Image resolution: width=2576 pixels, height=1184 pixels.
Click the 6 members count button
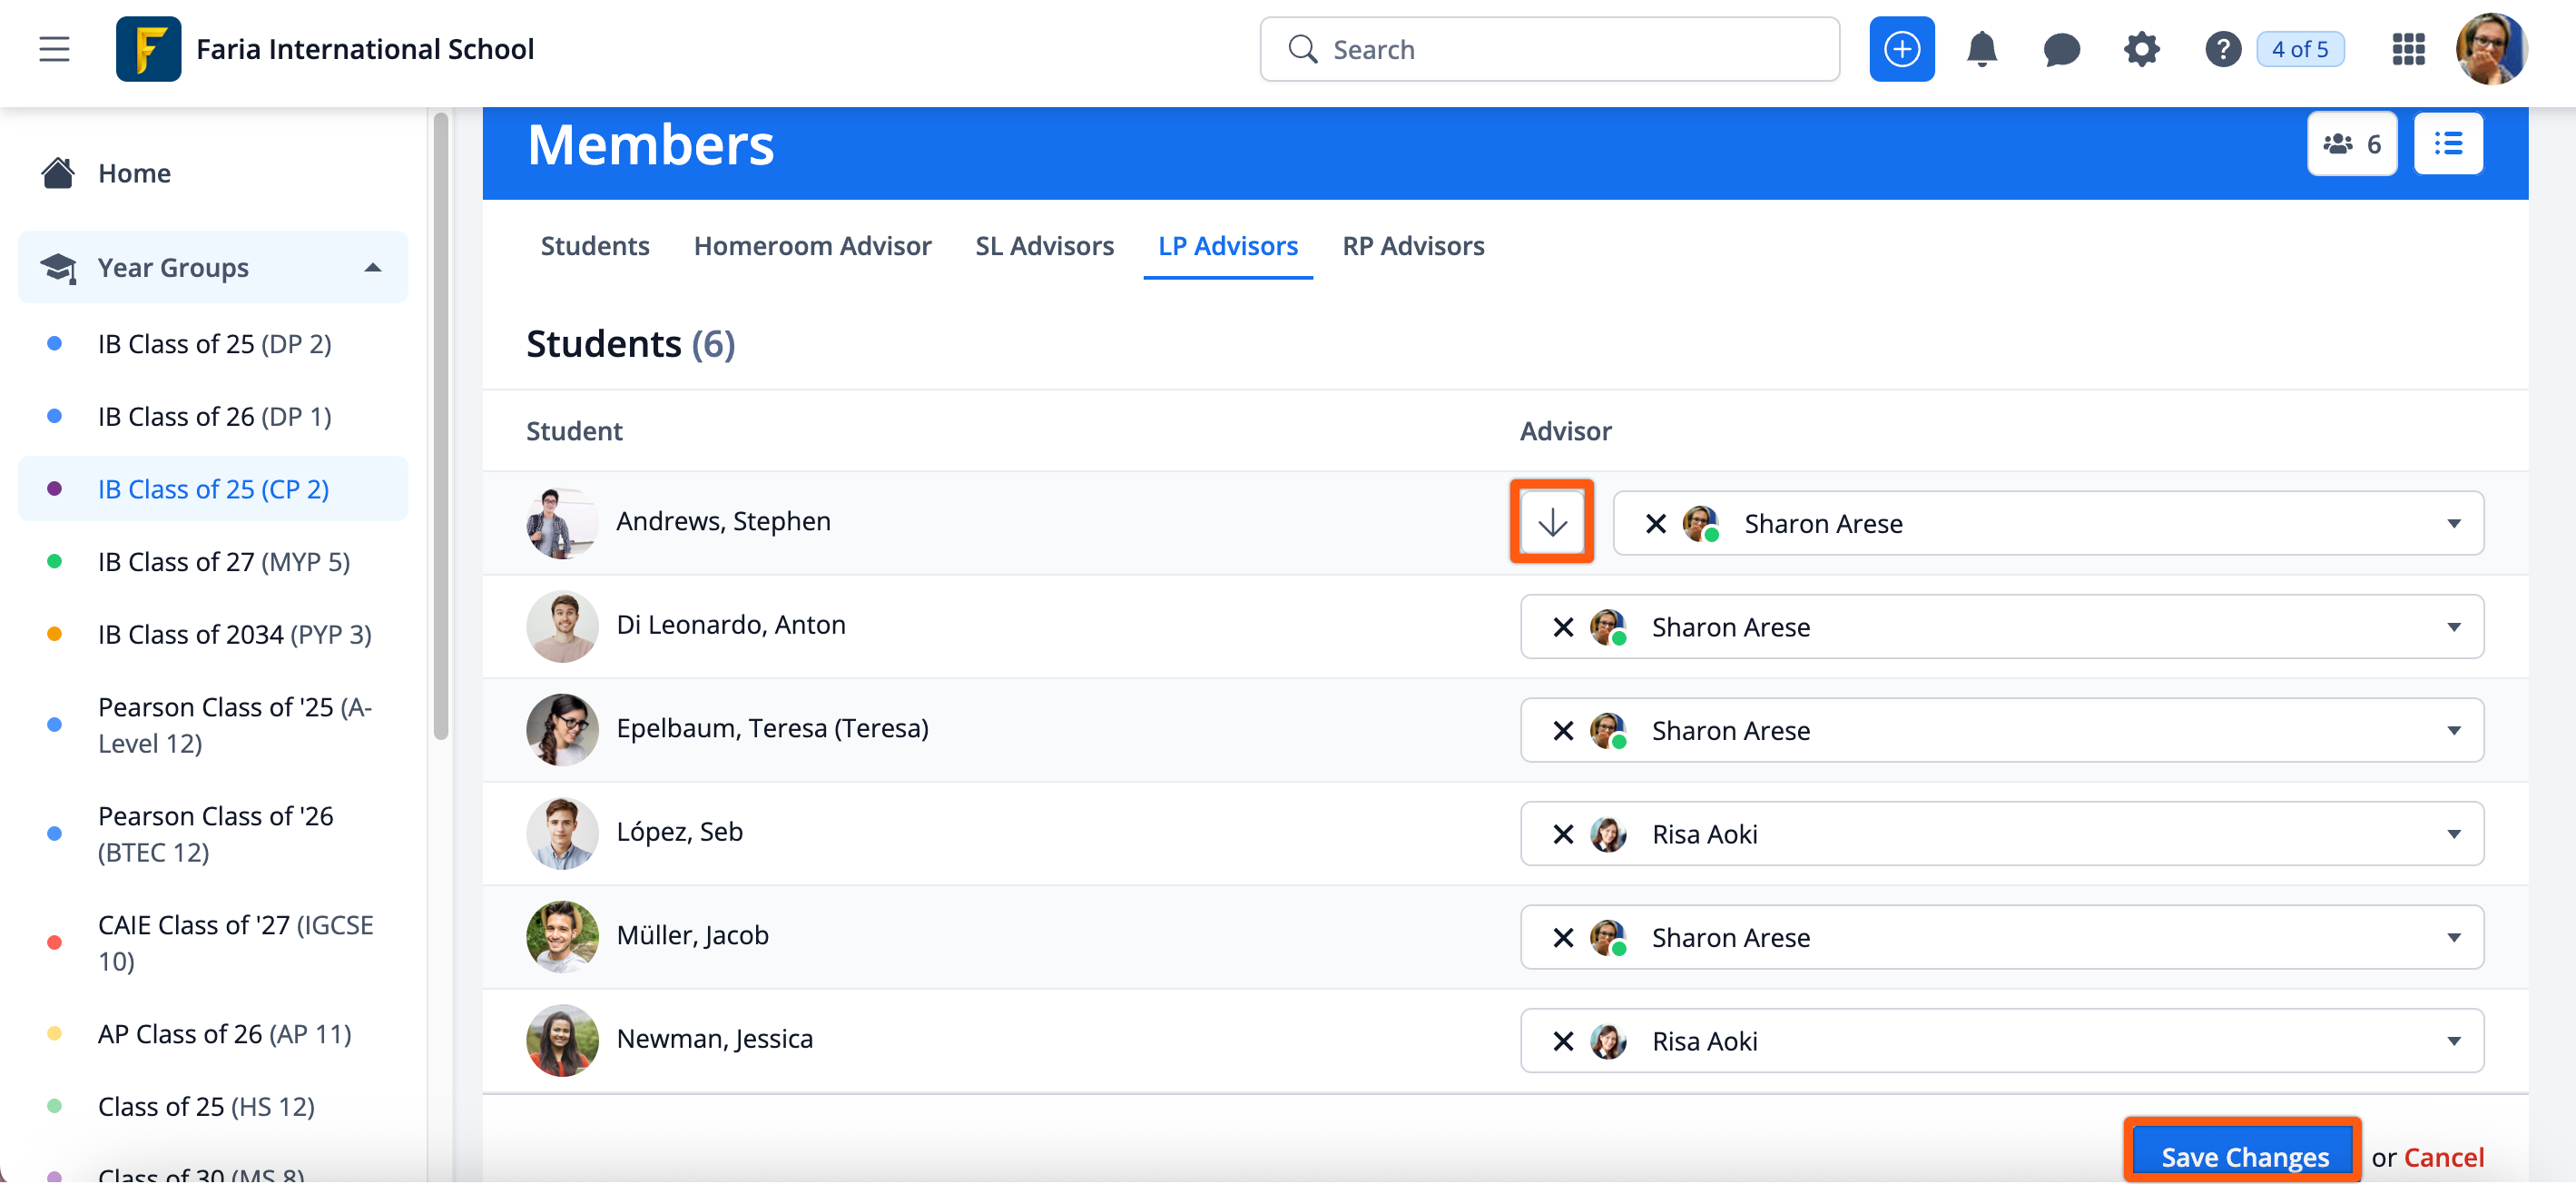2351,144
